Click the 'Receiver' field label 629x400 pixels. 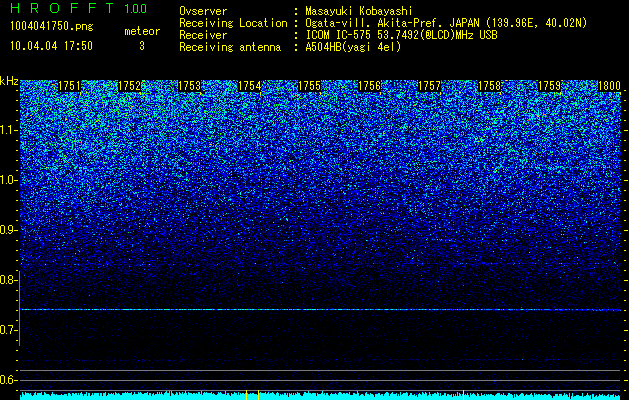[203, 35]
